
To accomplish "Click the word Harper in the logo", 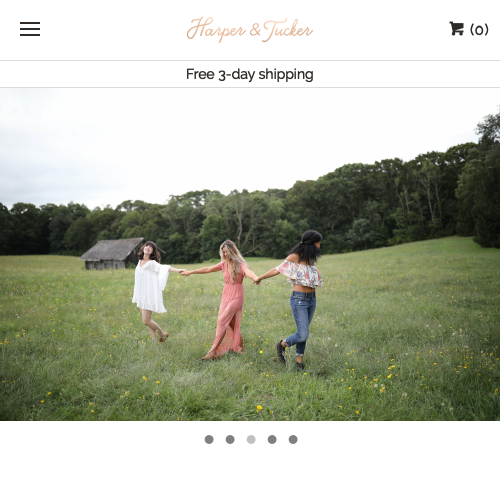I will [216, 30].
